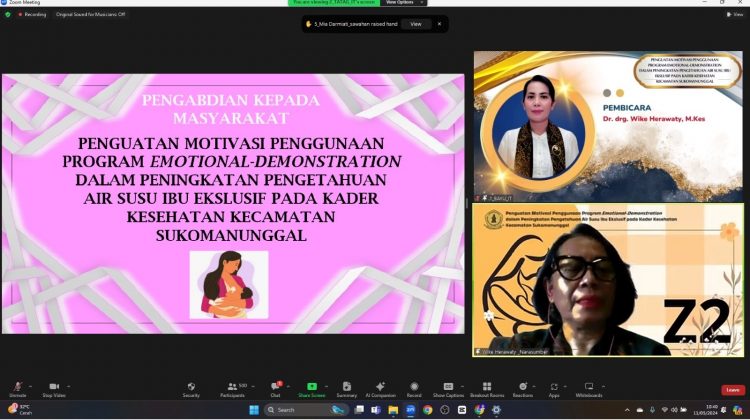750x420 pixels.
Task: Open Whiteboards
Action: pos(589,389)
